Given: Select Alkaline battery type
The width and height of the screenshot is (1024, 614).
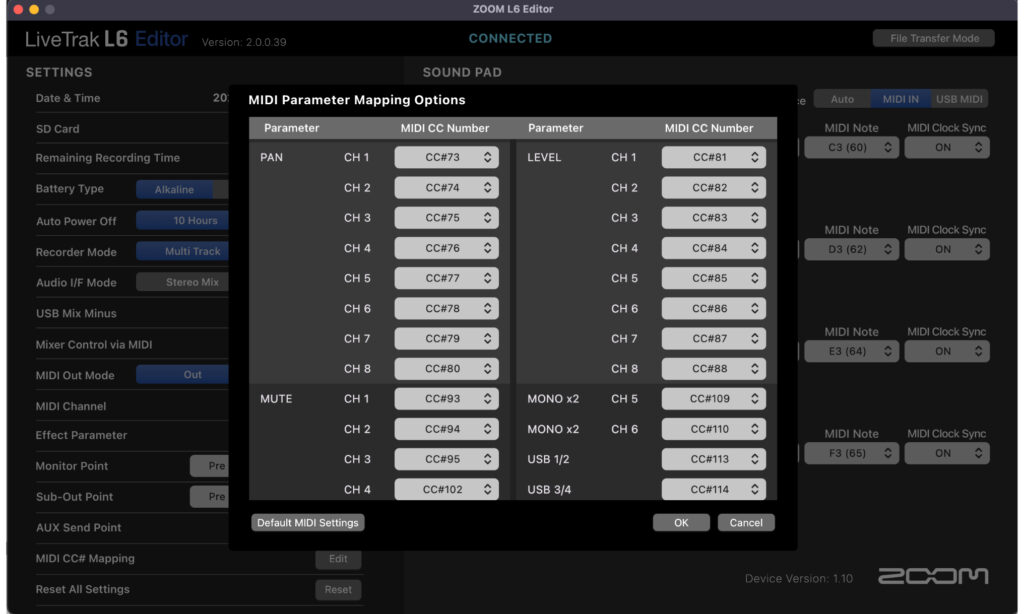Looking at the screenshot, I should coord(174,189).
